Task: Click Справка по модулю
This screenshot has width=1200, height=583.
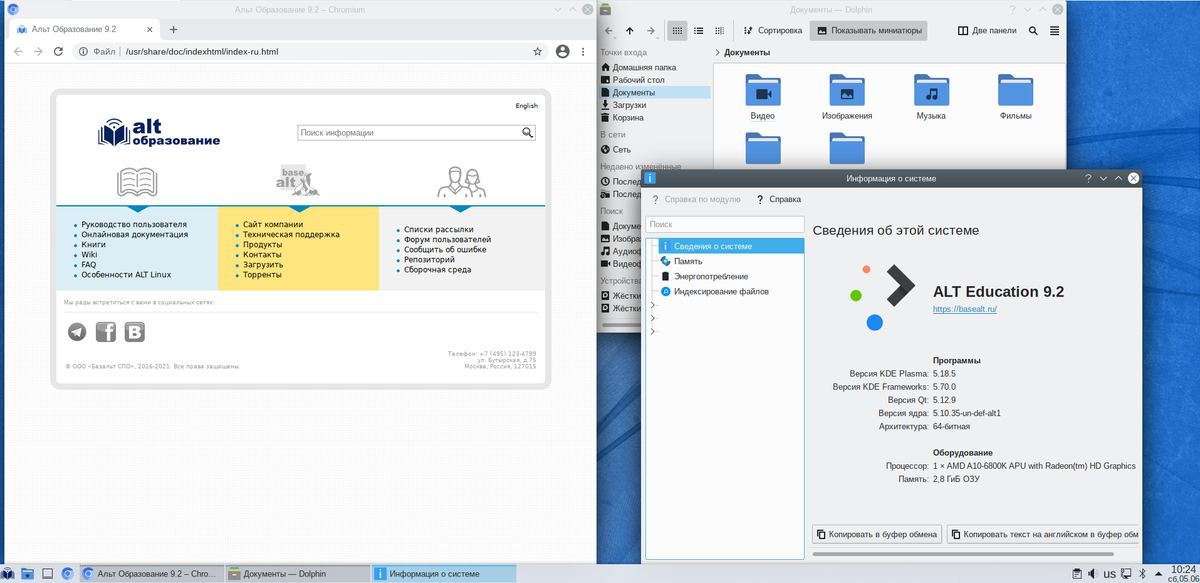Action: pos(695,200)
